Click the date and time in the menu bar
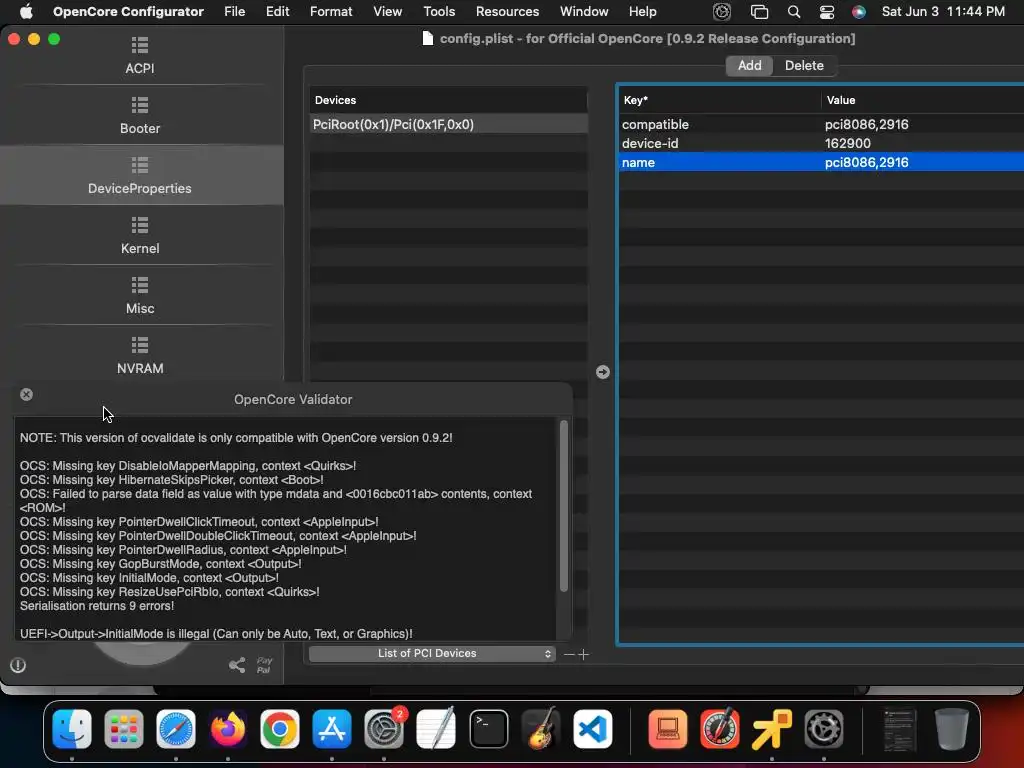The image size is (1024, 768). (x=943, y=11)
